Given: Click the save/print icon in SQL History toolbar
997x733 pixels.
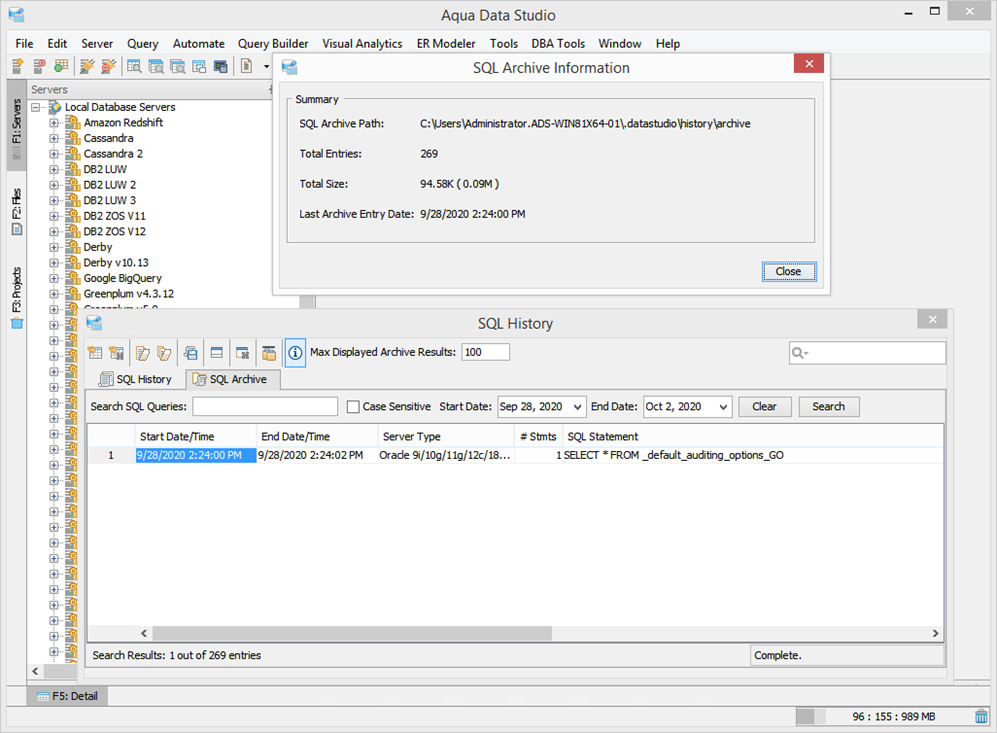Looking at the screenshot, I should 191,352.
